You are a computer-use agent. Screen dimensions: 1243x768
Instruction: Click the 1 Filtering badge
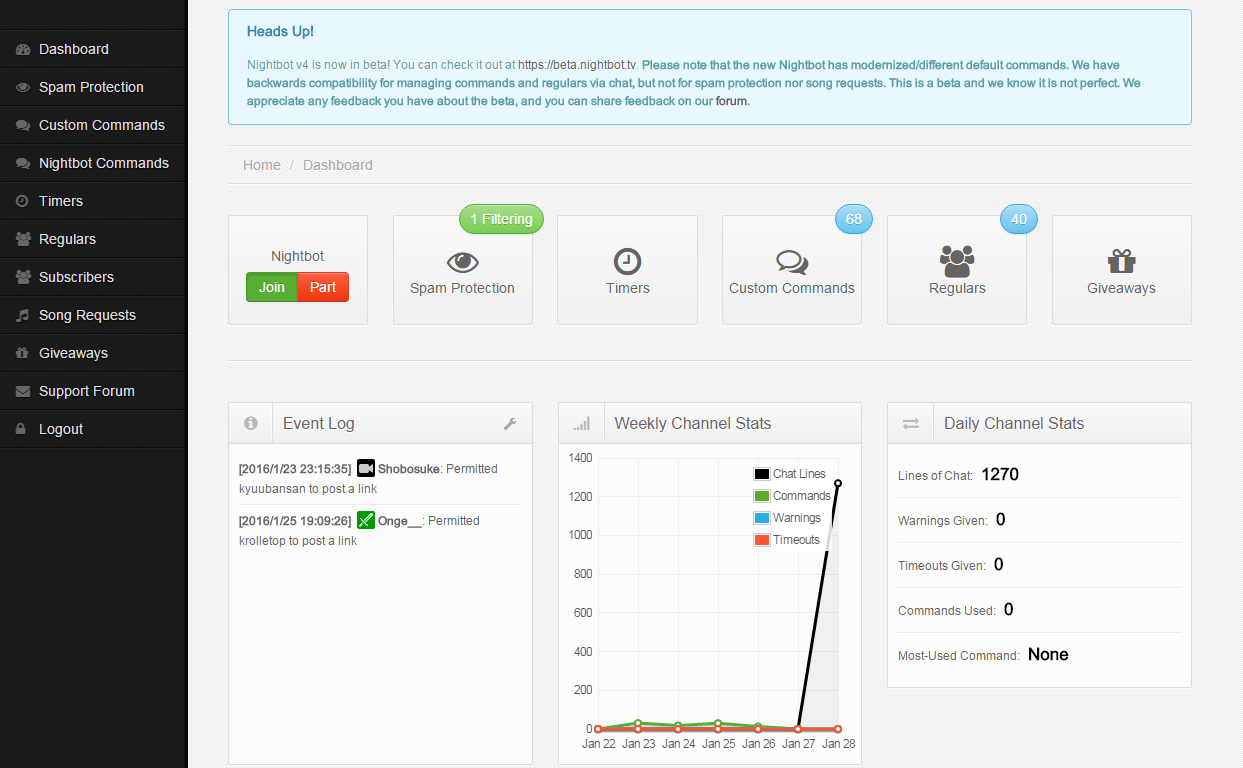point(501,219)
